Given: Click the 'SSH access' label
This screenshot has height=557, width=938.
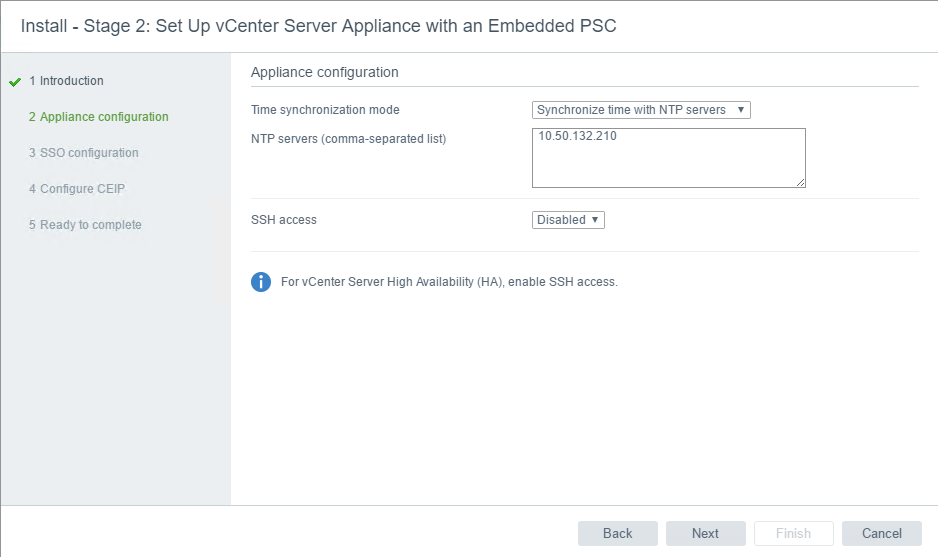Looking at the screenshot, I should (x=284, y=220).
